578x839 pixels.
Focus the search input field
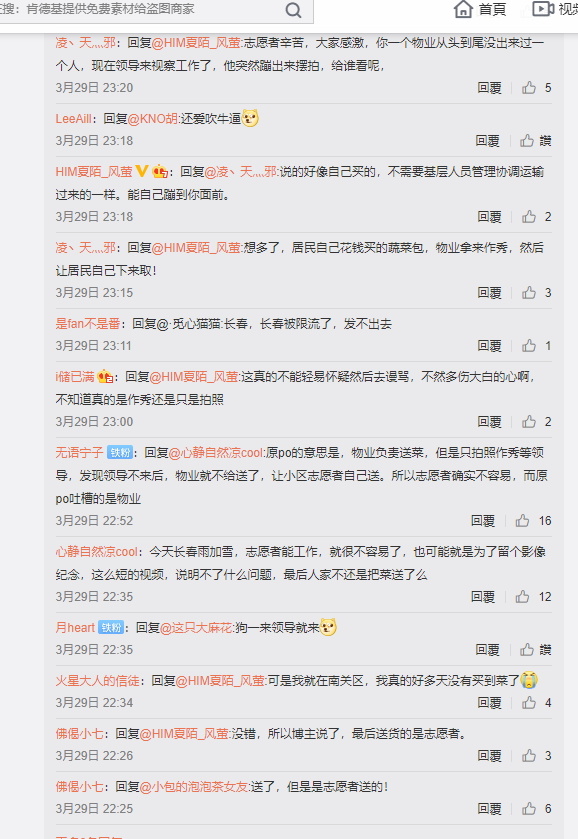click(x=140, y=9)
